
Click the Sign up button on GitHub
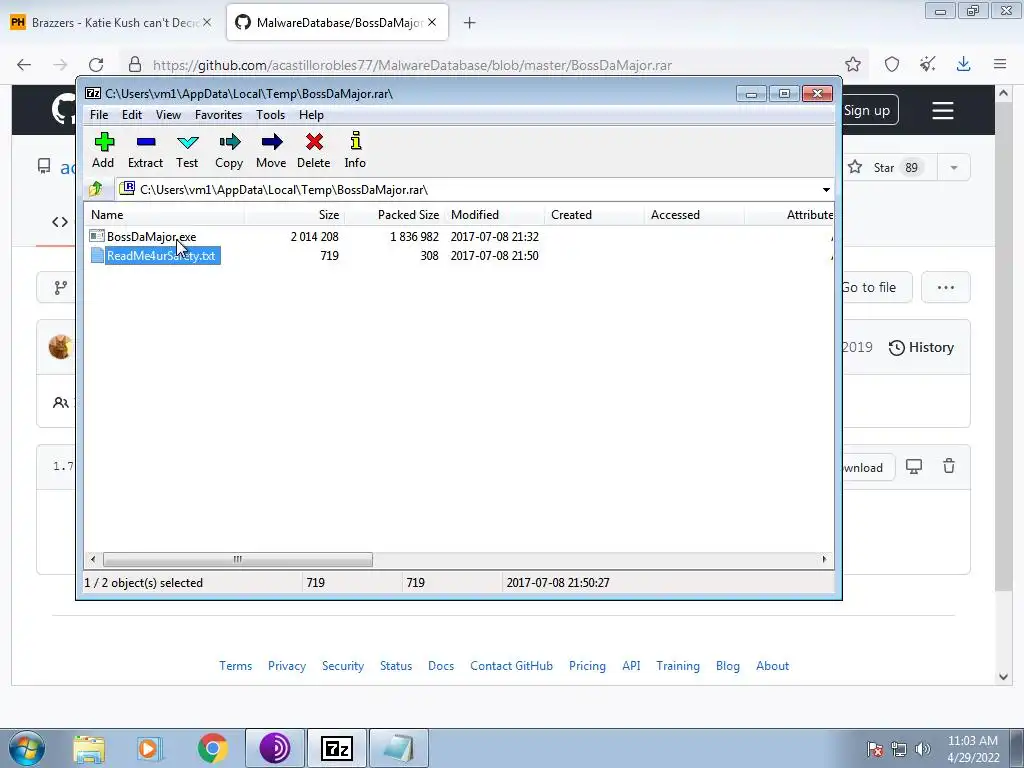click(867, 110)
